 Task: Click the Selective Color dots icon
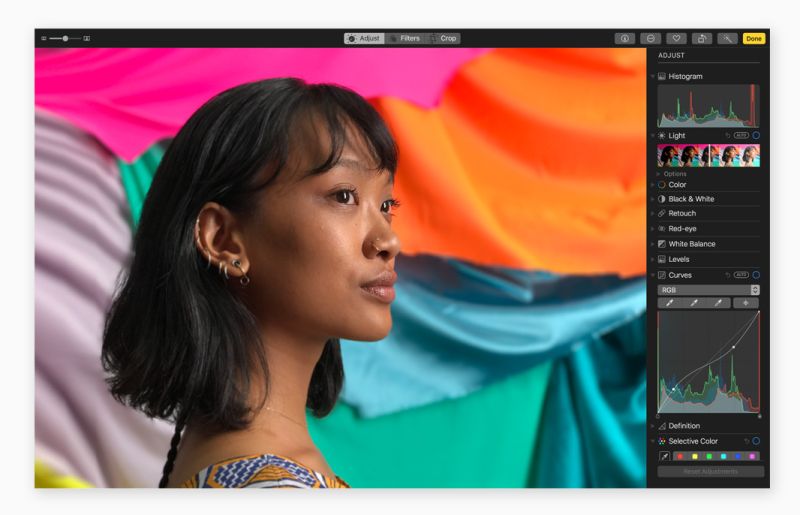(x=662, y=441)
